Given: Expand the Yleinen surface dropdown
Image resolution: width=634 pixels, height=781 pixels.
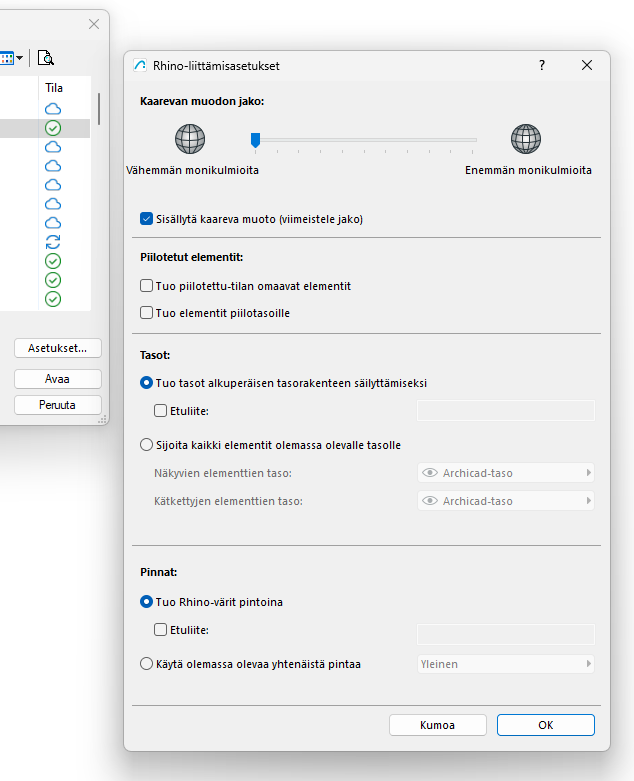Looking at the screenshot, I should [x=505, y=663].
